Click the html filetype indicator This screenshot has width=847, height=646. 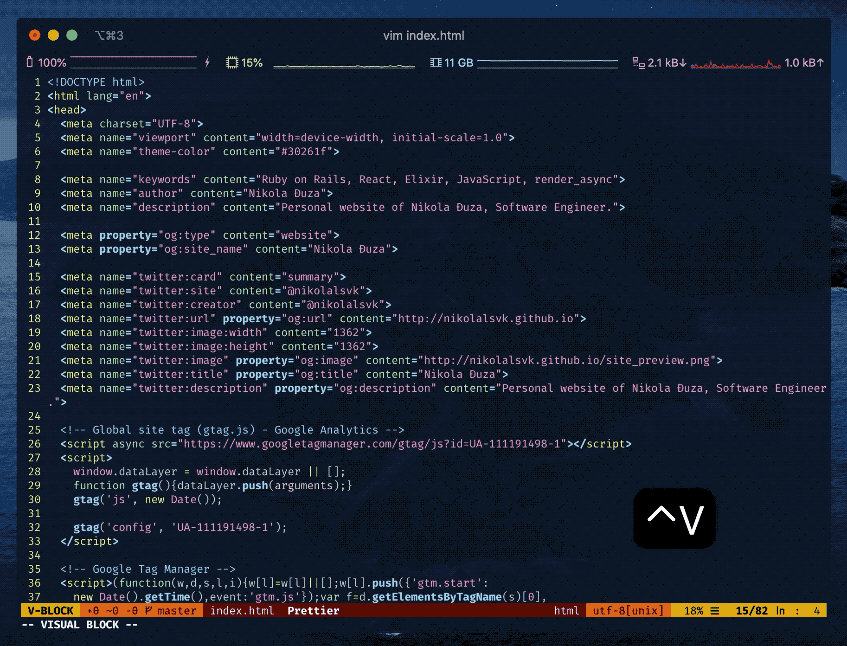click(x=566, y=610)
